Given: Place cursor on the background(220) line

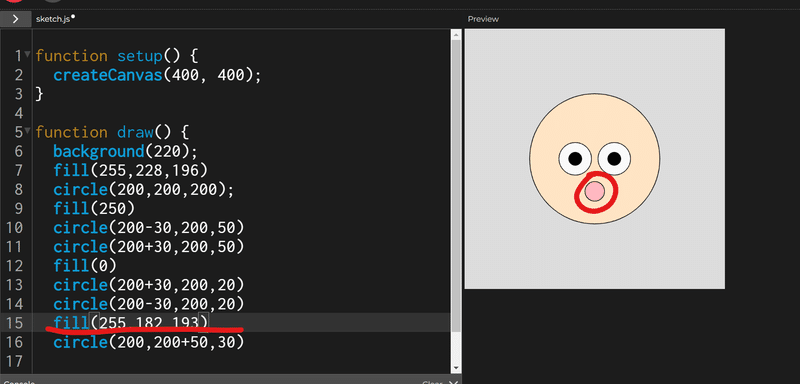Looking at the screenshot, I should [x=125, y=151].
